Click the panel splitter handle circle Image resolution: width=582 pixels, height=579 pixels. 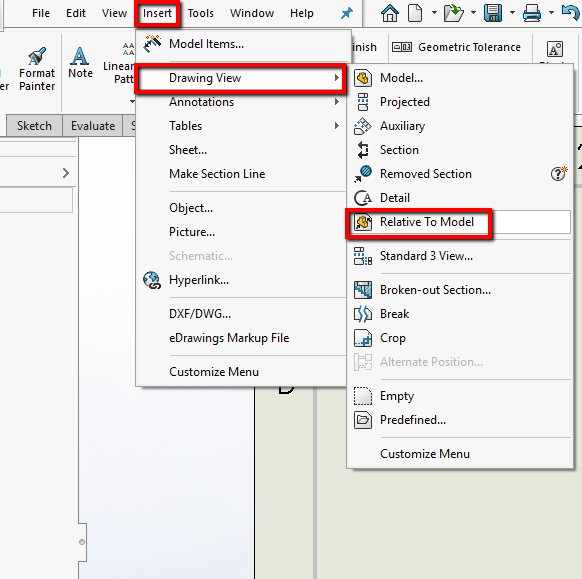point(82,542)
